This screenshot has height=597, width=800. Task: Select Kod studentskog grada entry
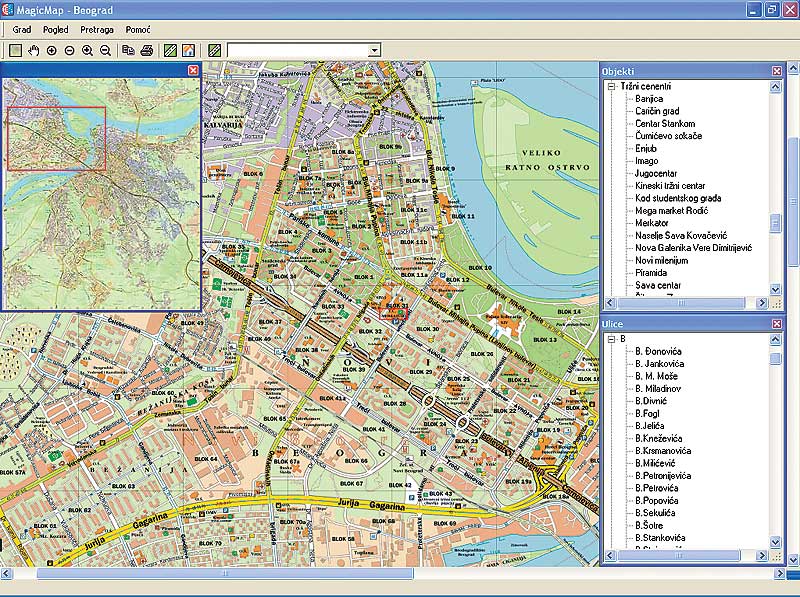point(678,198)
